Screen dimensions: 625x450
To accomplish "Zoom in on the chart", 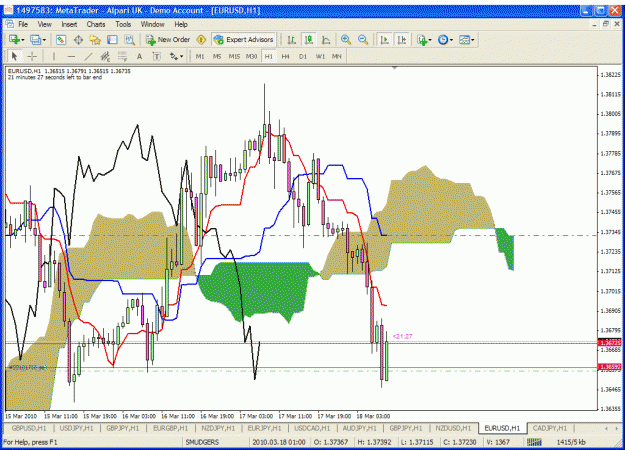I will tap(346, 40).
